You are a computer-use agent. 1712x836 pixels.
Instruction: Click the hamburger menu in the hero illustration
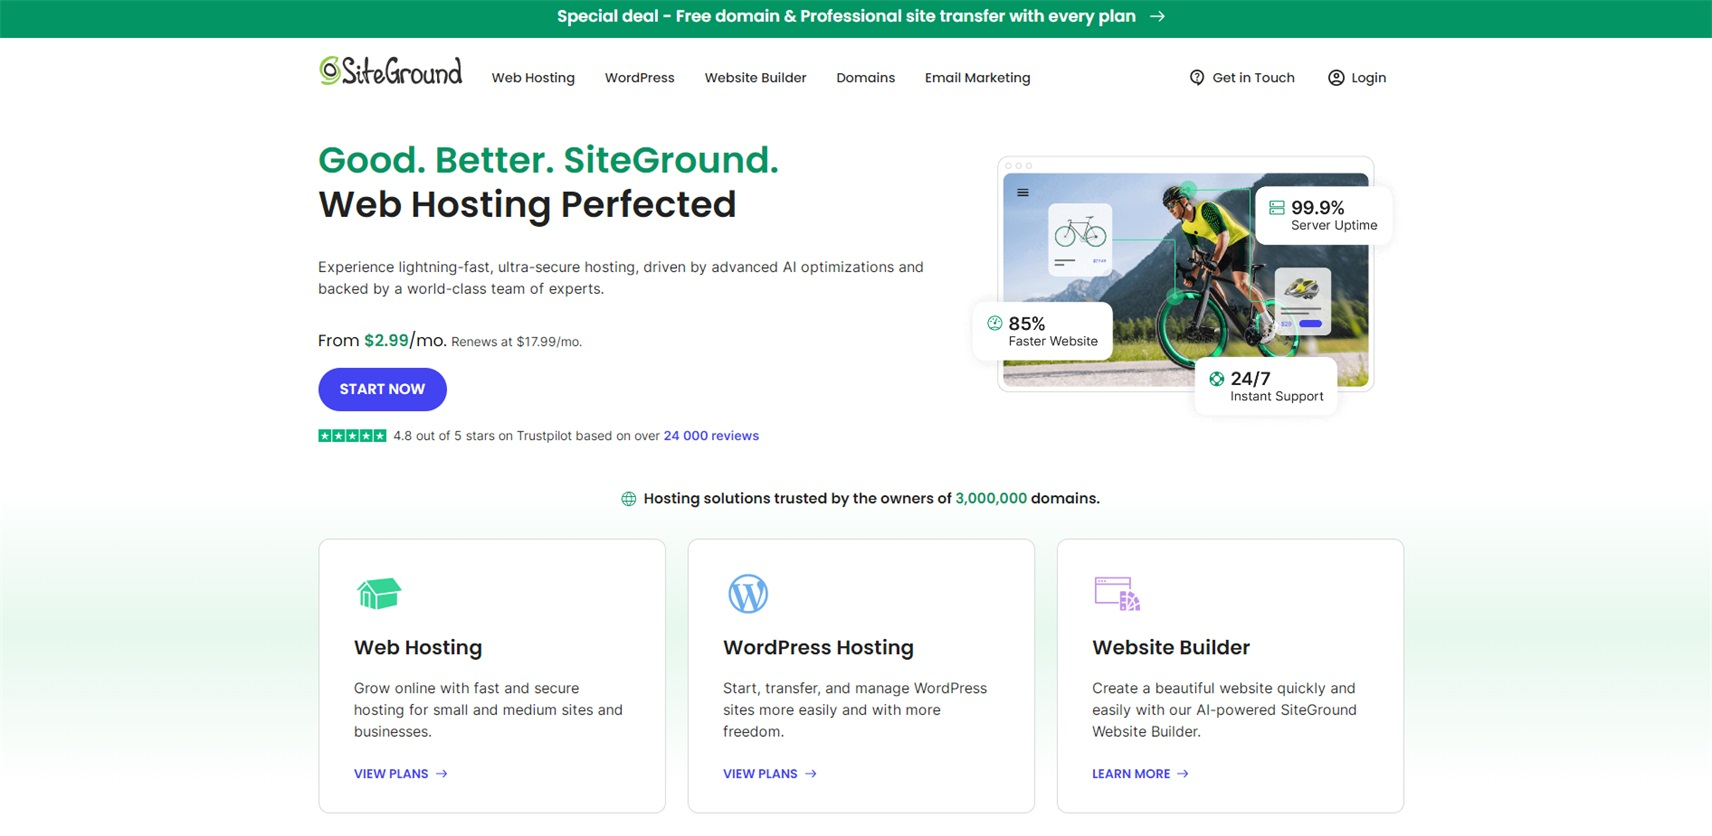point(1022,193)
